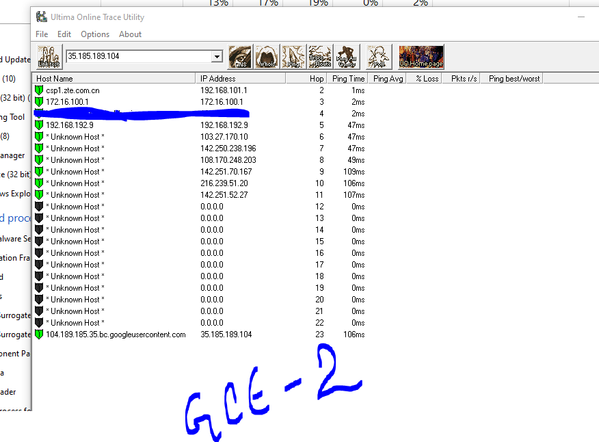599x442 pixels.
Task: Click the Host Name column header
Action: [114, 79]
